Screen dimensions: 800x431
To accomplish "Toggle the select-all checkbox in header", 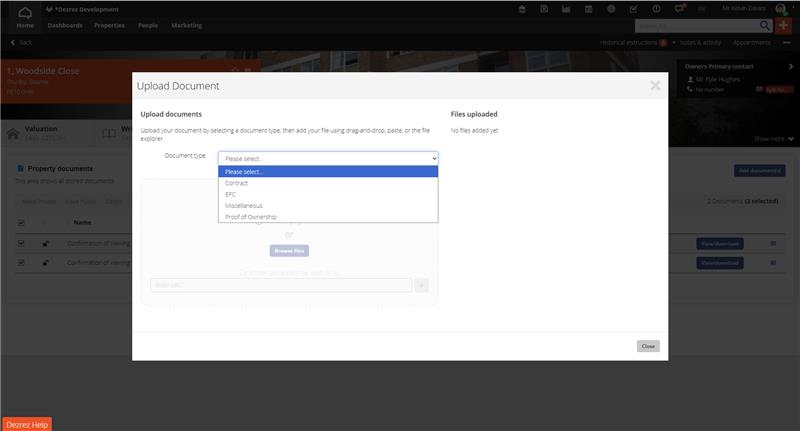I will tap(21, 222).
